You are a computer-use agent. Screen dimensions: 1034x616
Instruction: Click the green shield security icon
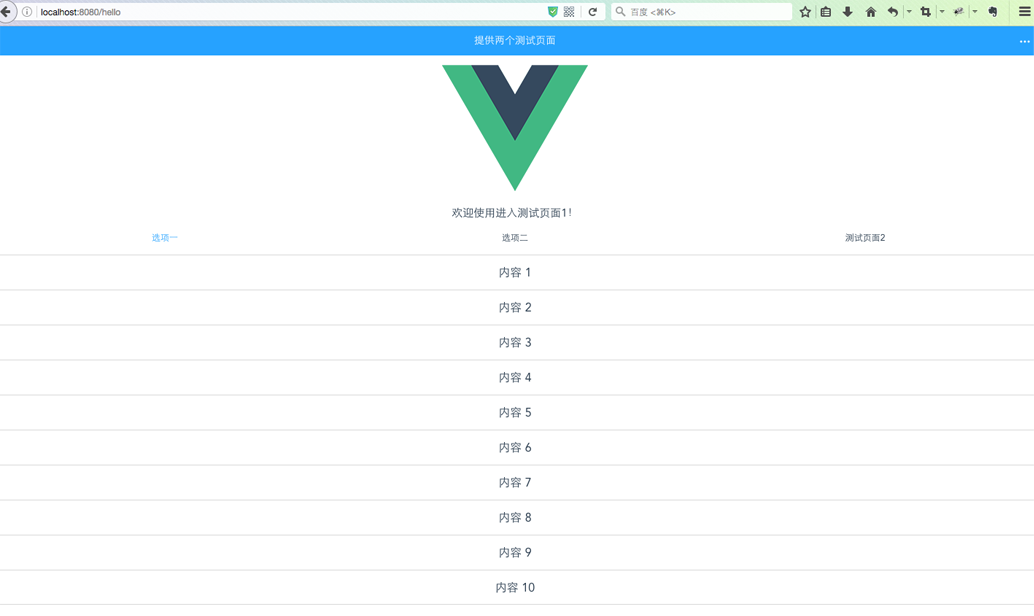pyautogui.click(x=553, y=12)
